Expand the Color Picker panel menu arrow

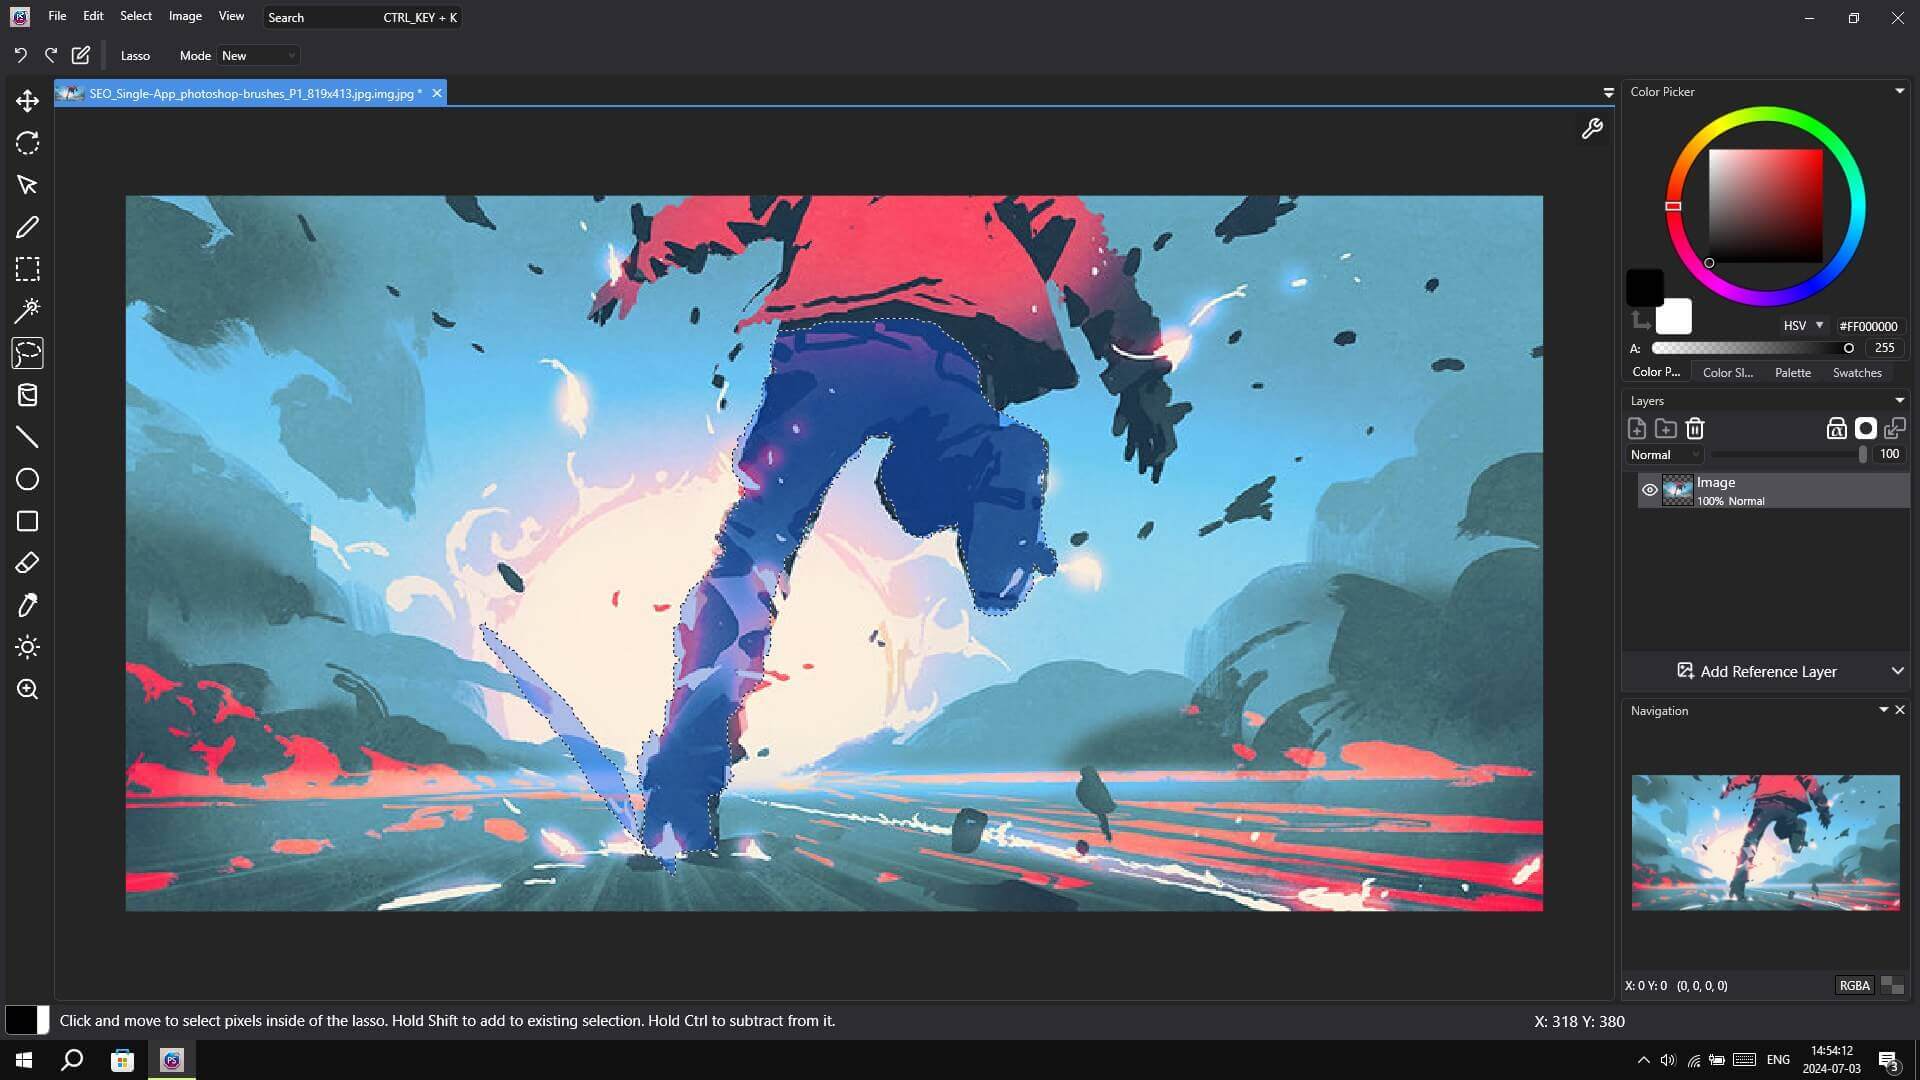[x=1899, y=91]
